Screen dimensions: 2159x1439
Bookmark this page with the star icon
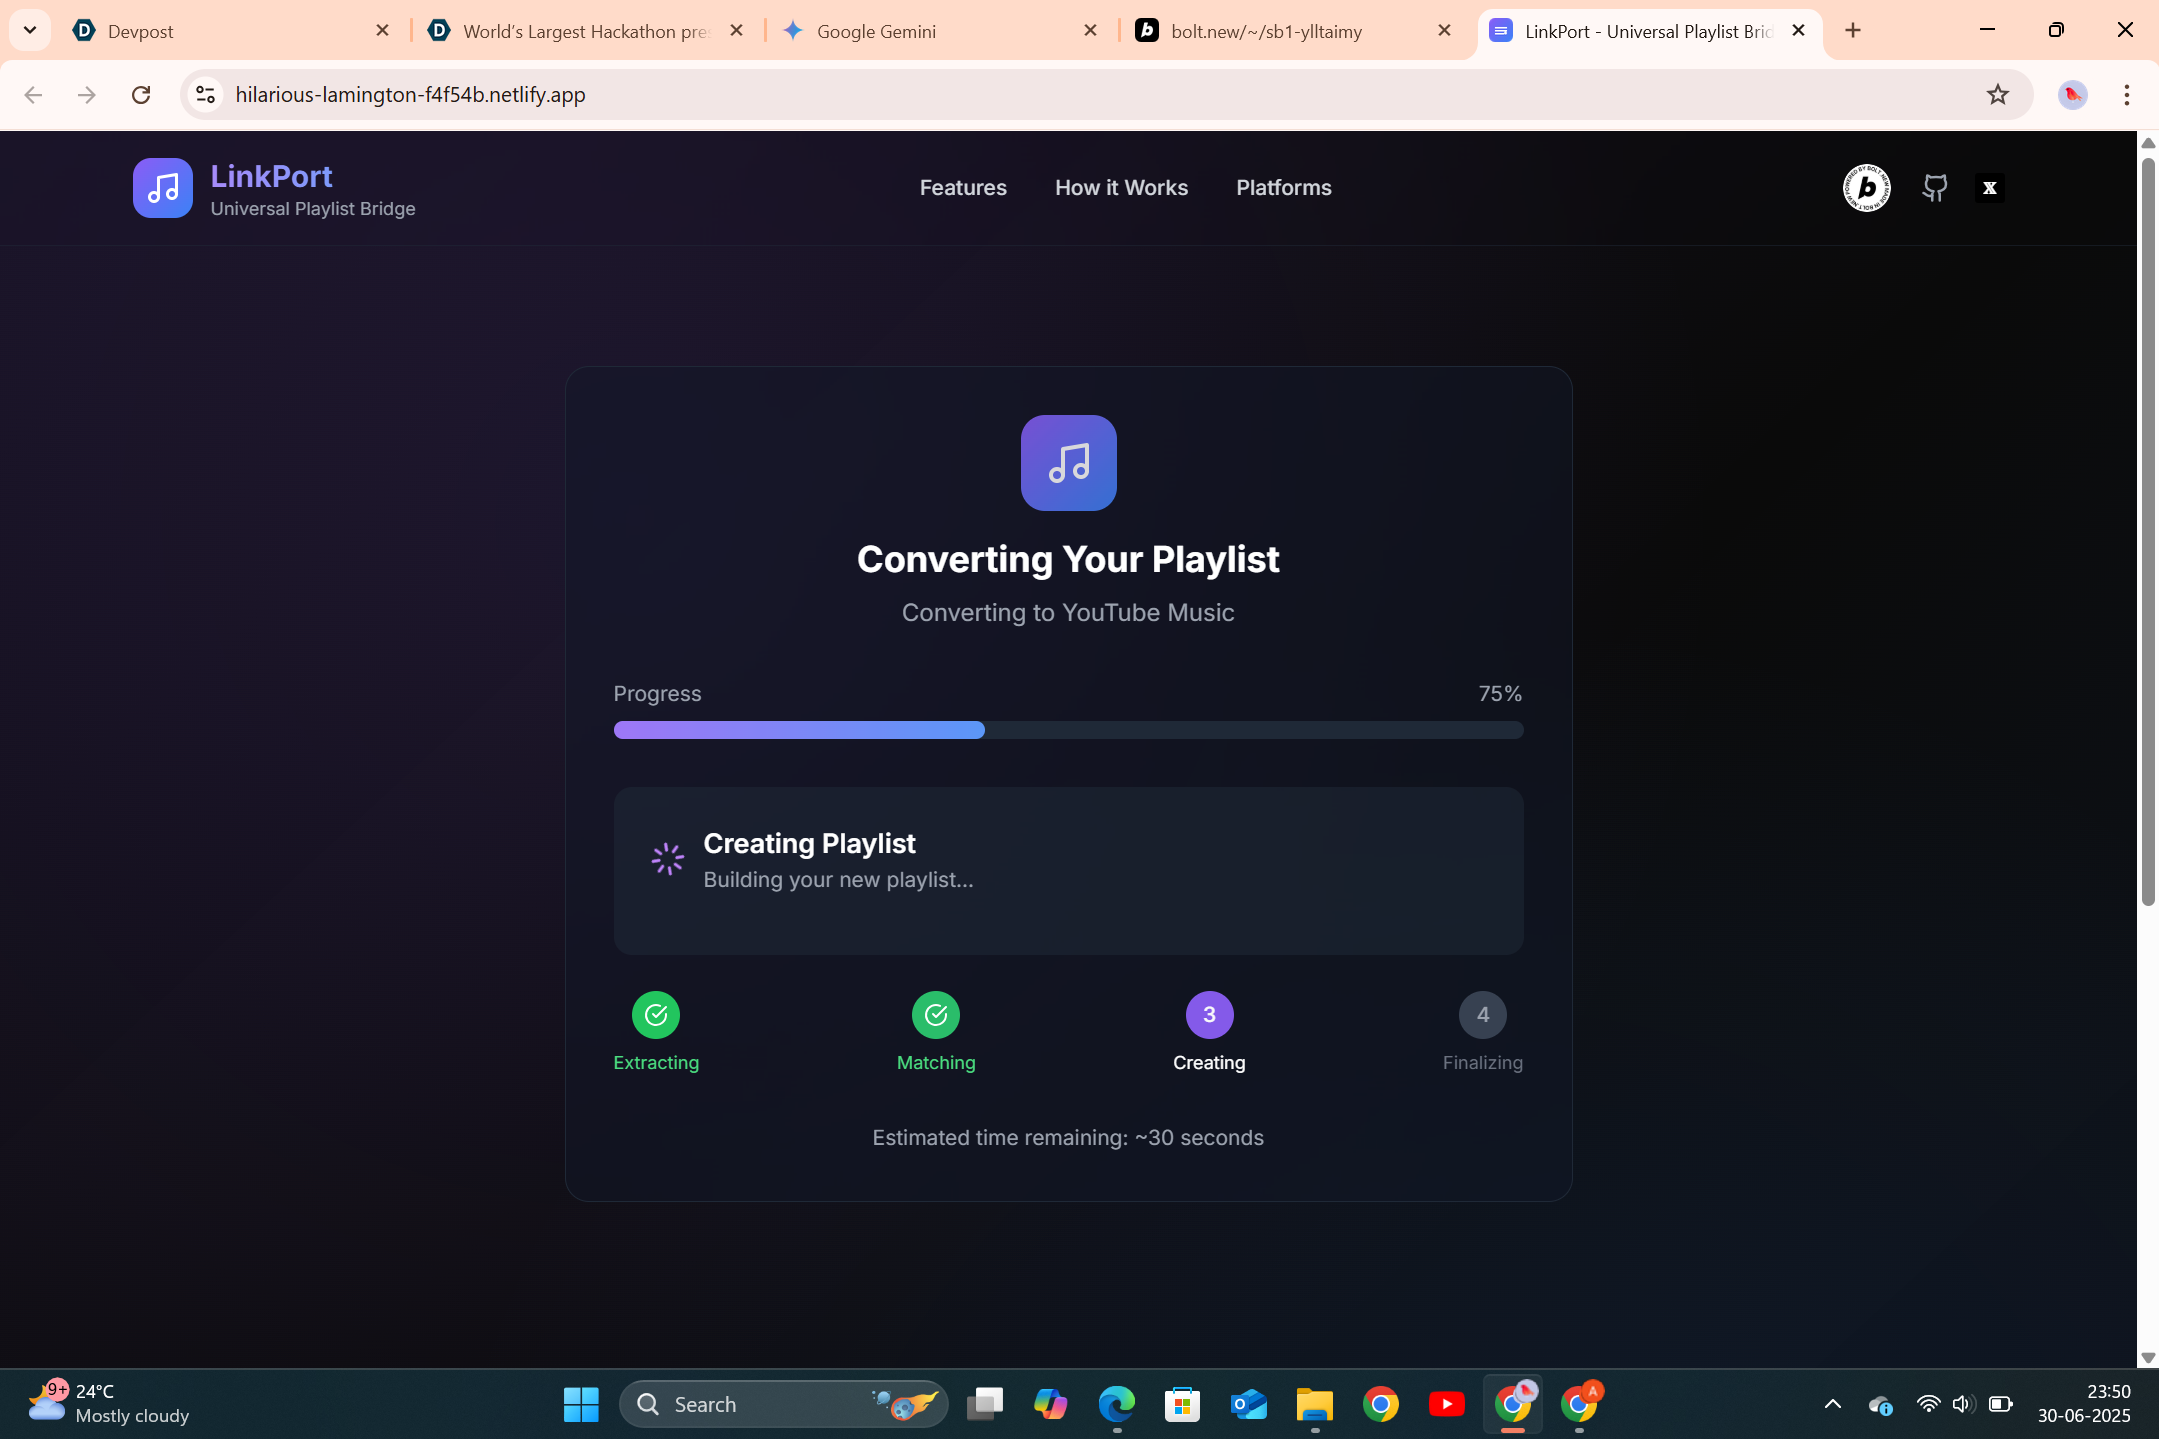[1997, 95]
